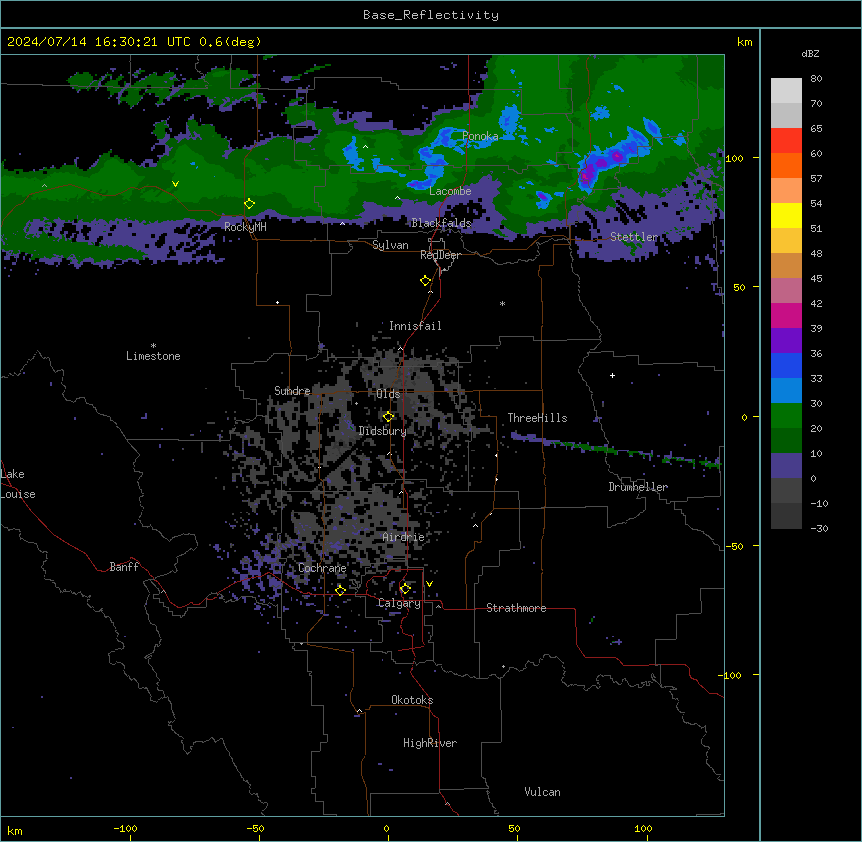Click the Base_Reflectivity title
The width and height of the screenshot is (862, 842).
pyautogui.click(x=431, y=15)
